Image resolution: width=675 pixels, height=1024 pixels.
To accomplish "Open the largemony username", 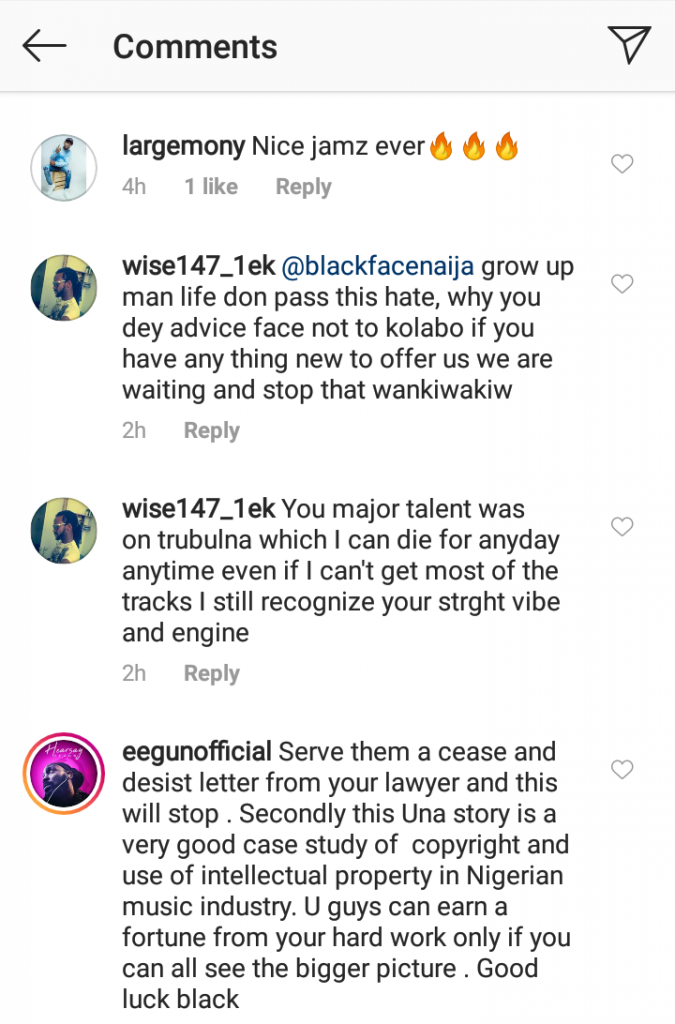I will coord(183,147).
